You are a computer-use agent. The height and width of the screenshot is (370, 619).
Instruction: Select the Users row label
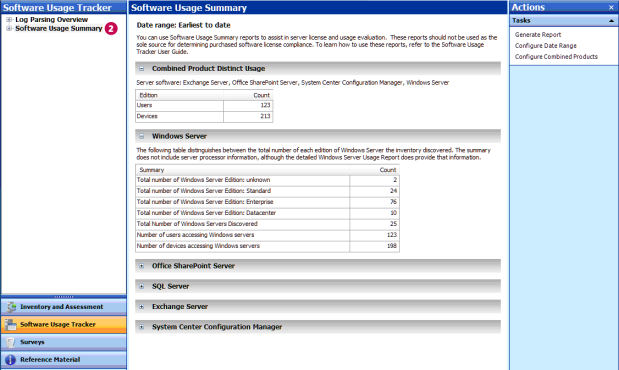click(x=144, y=105)
